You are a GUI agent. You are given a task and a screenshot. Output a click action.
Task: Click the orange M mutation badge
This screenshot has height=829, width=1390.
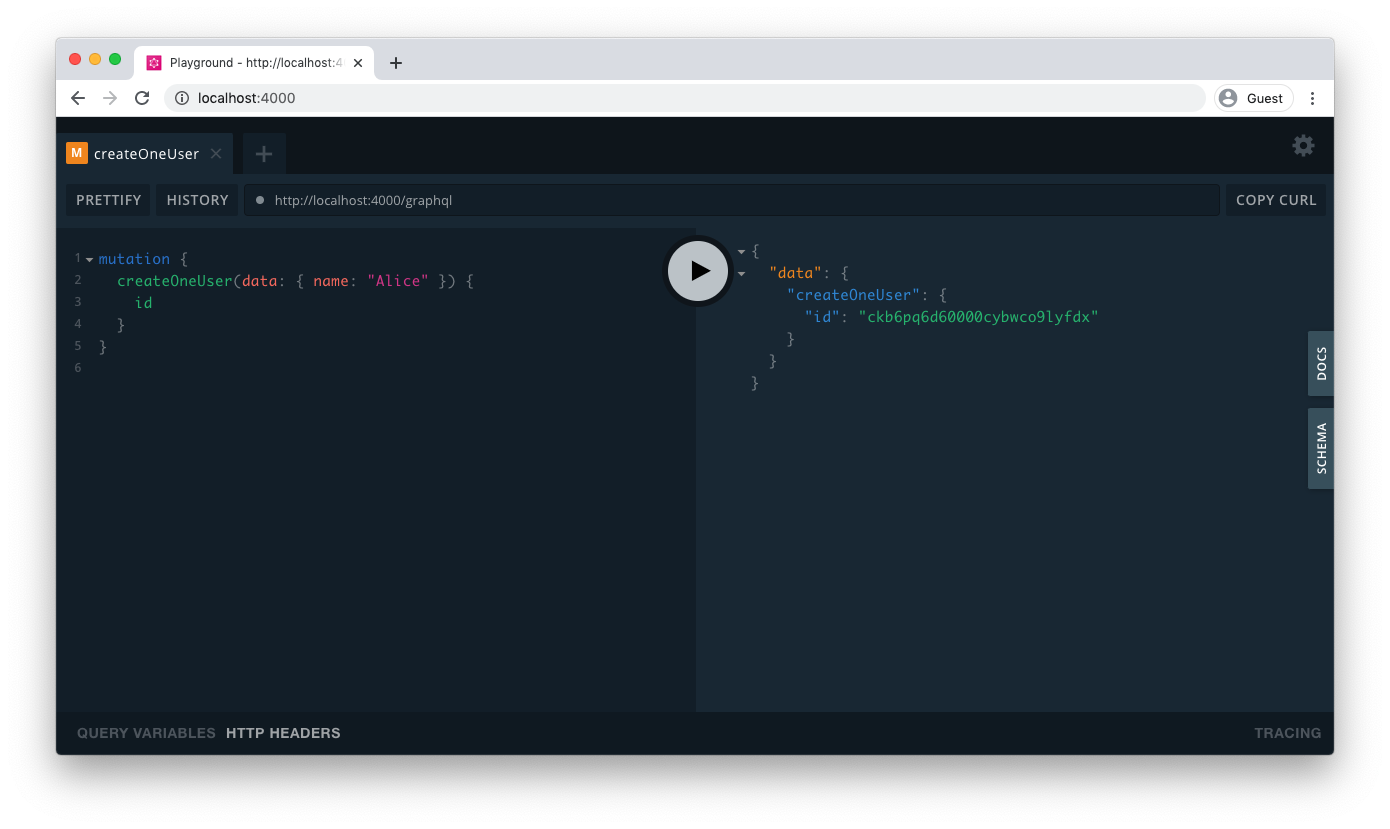(77, 153)
